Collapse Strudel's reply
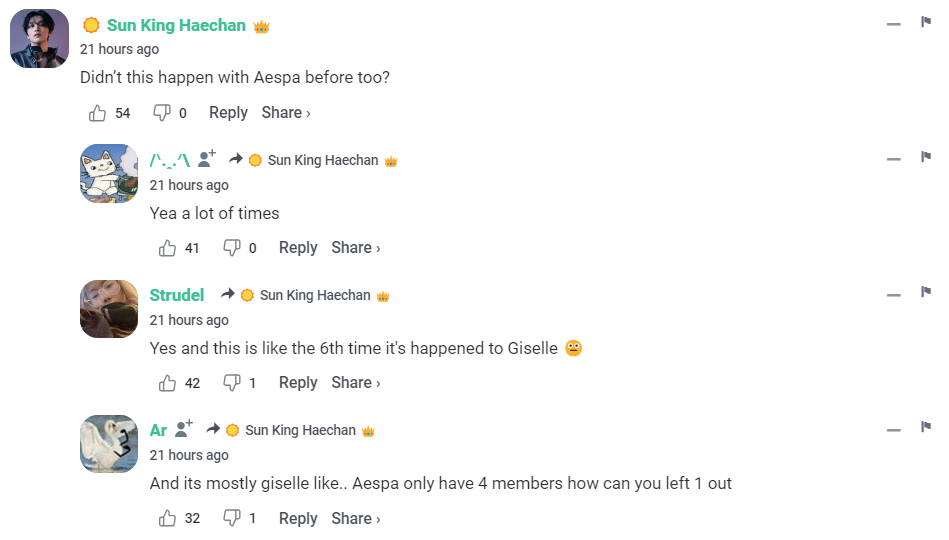The width and height of the screenshot is (949, 540). pyautogui.click(x=894, y=294)
